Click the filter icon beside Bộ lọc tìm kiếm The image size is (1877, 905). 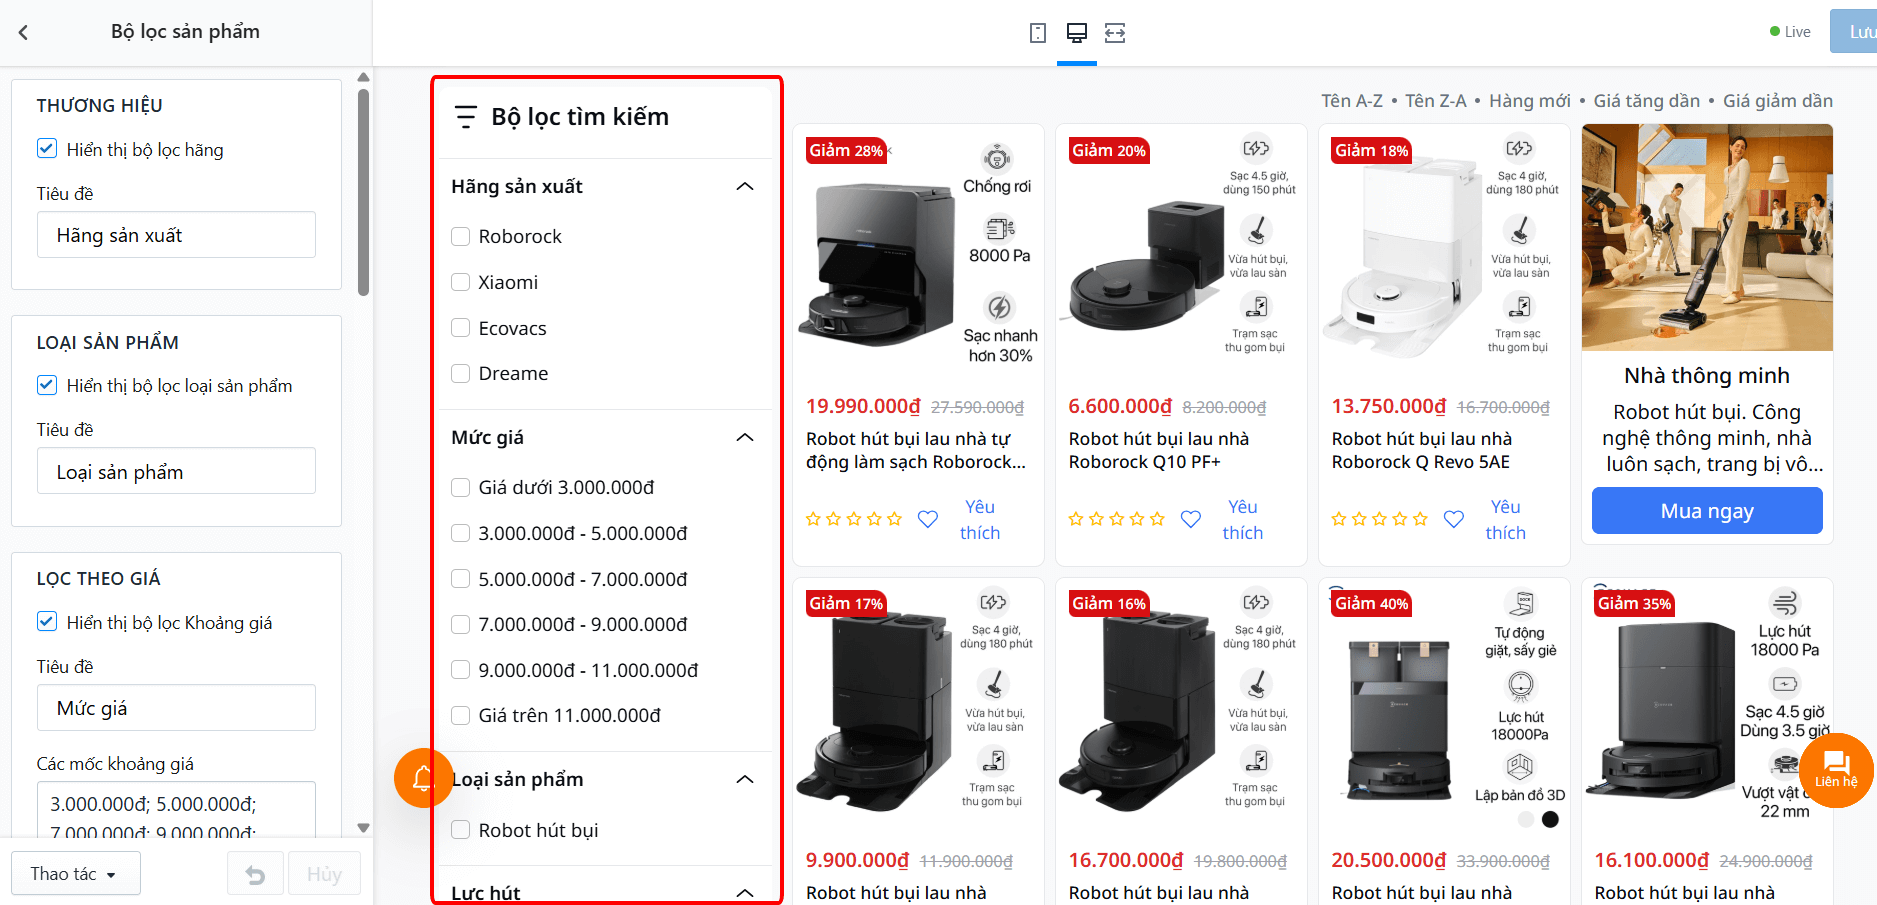pyautogui.click(x=466, y=117)
